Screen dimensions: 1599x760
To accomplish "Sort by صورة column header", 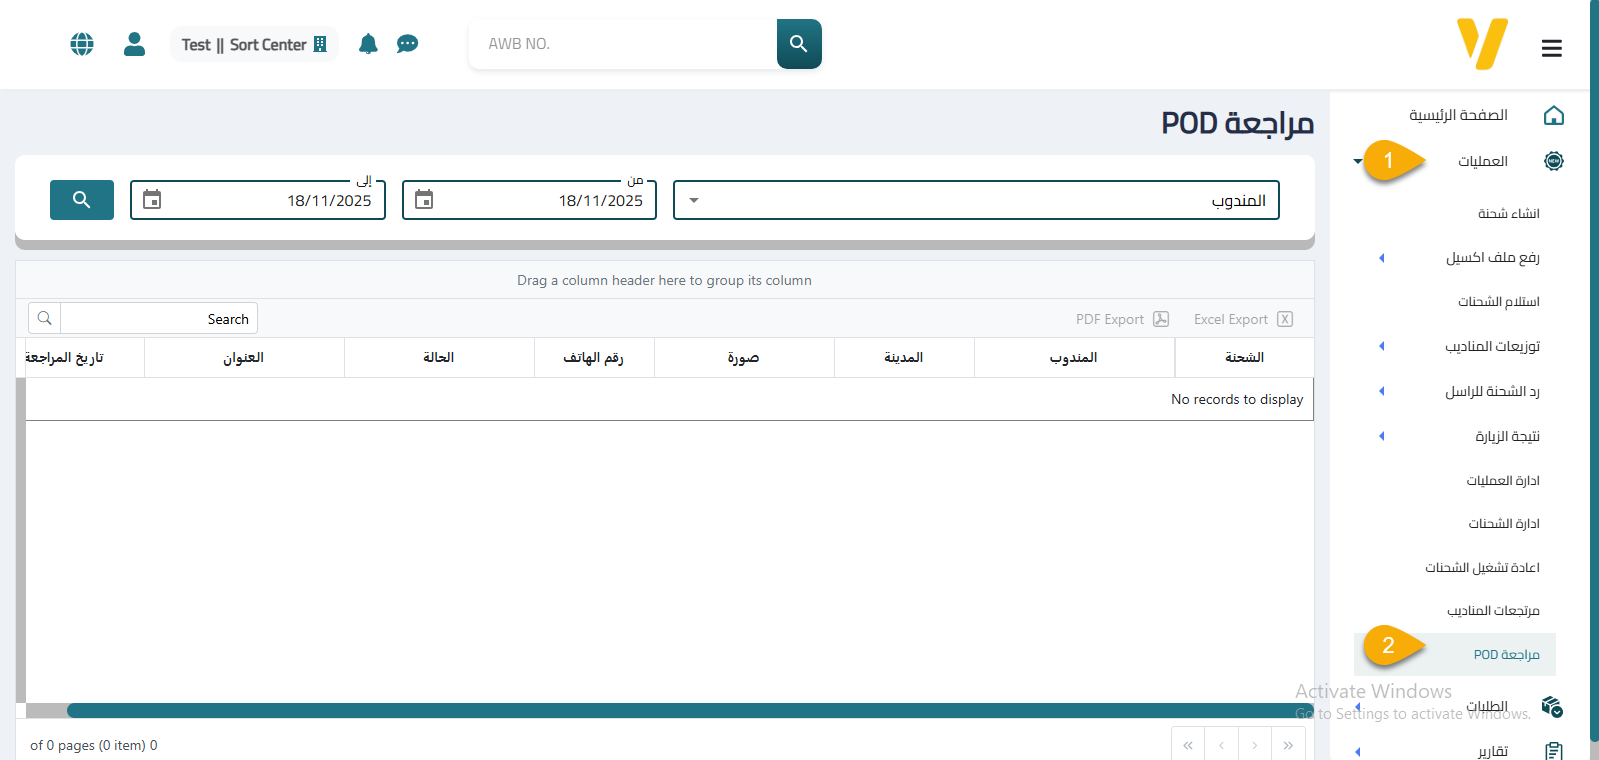I will coord(744,357).
